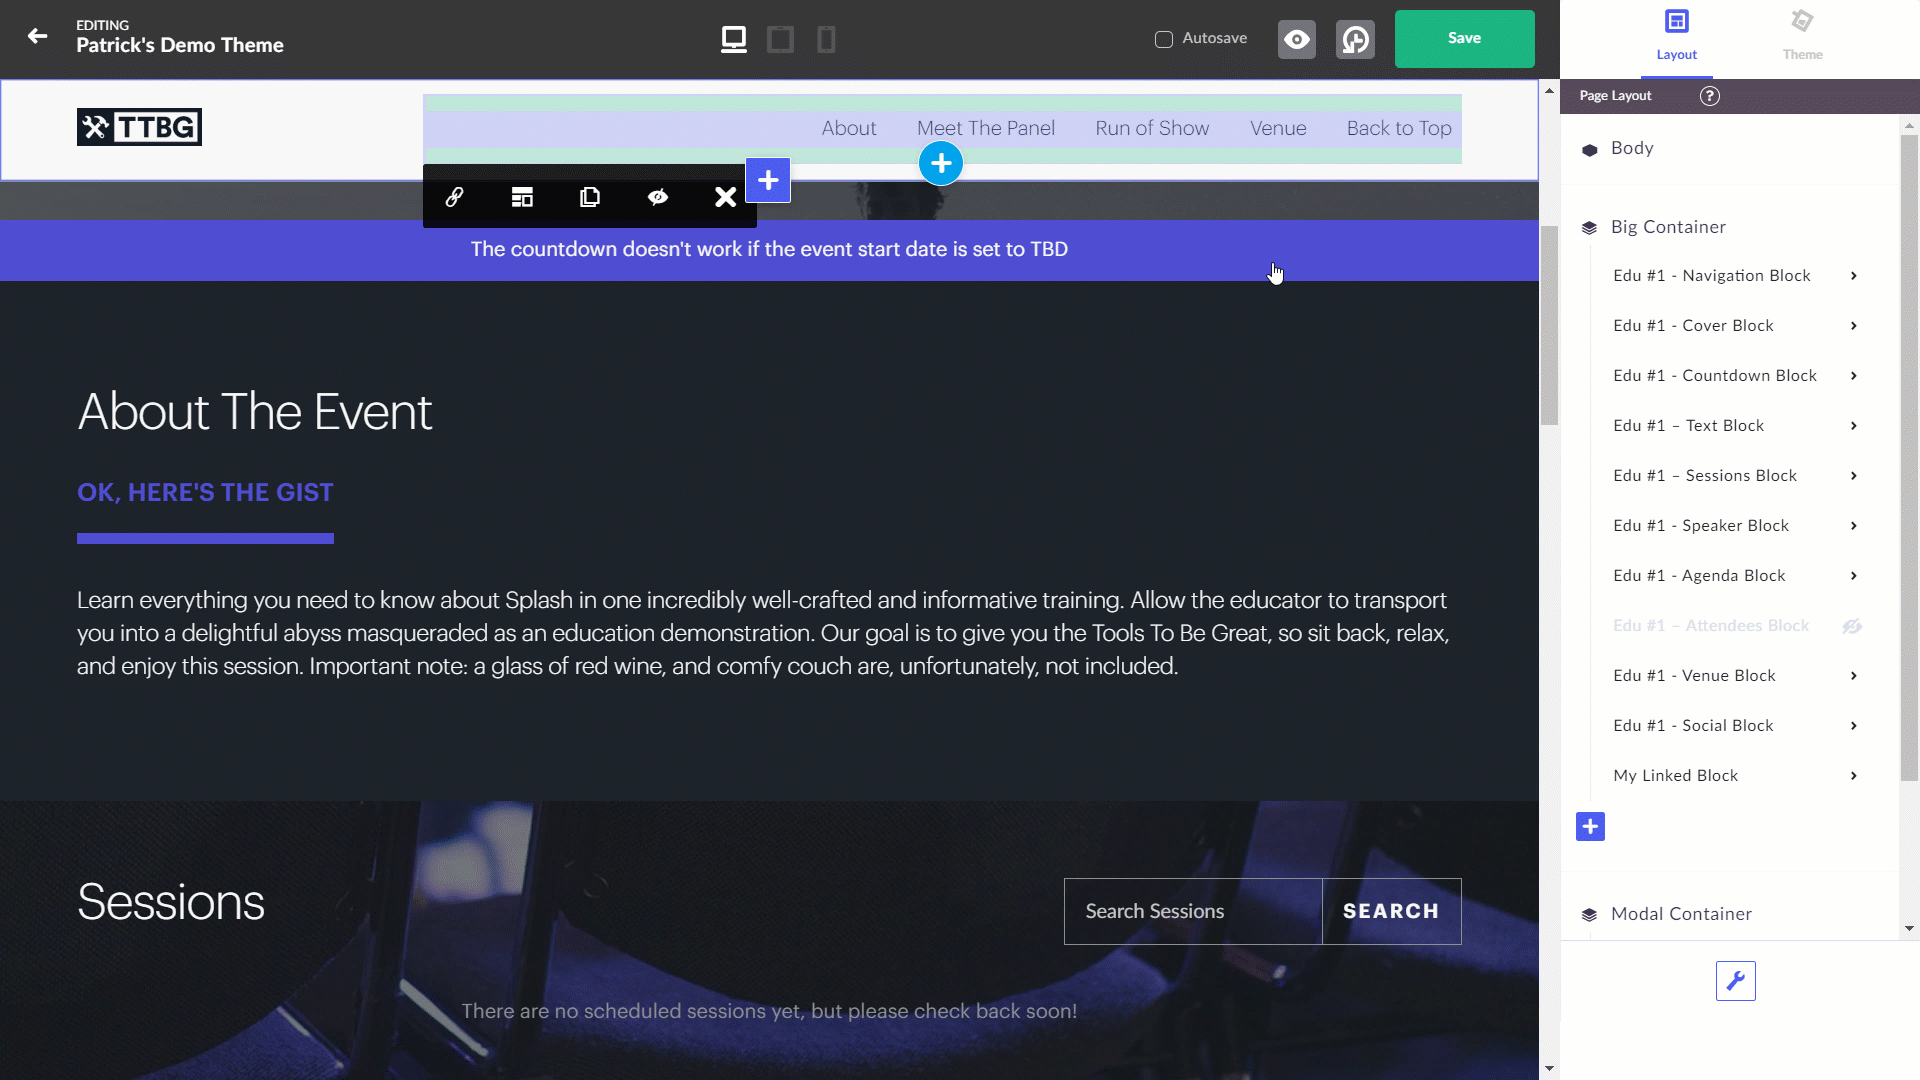Click canvas scroll down arrow
Image resolution: width=1920 pixels, height=1080 pixels.
pos(1549,1068)
